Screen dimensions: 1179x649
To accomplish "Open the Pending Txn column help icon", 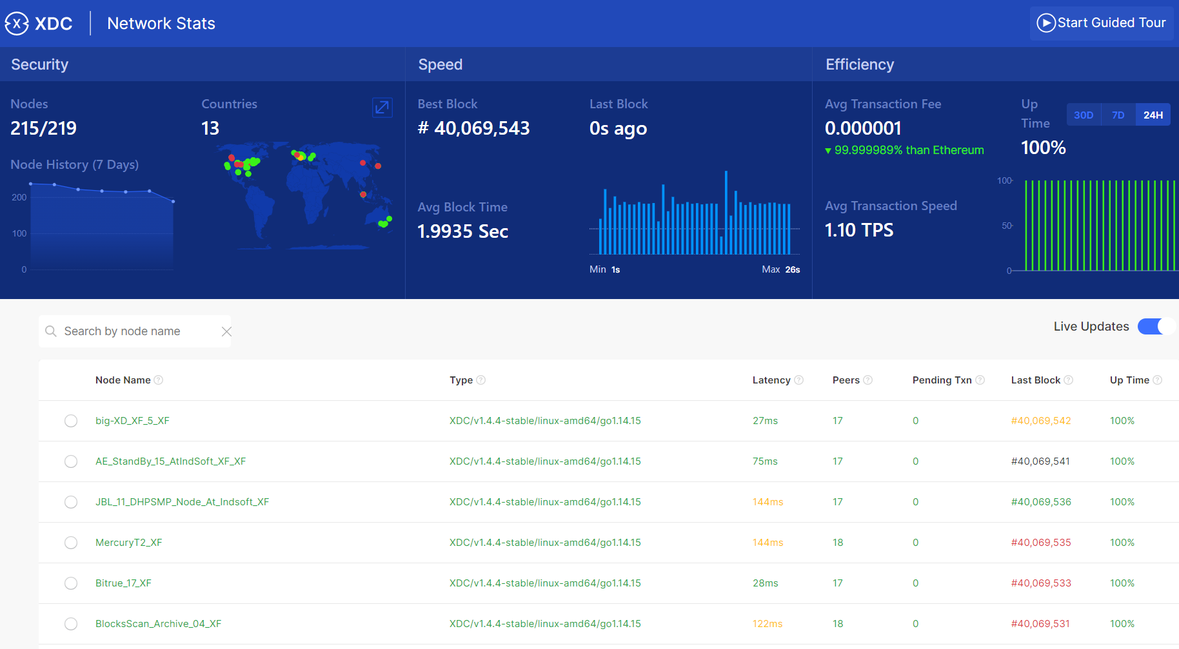I will 980,380.
